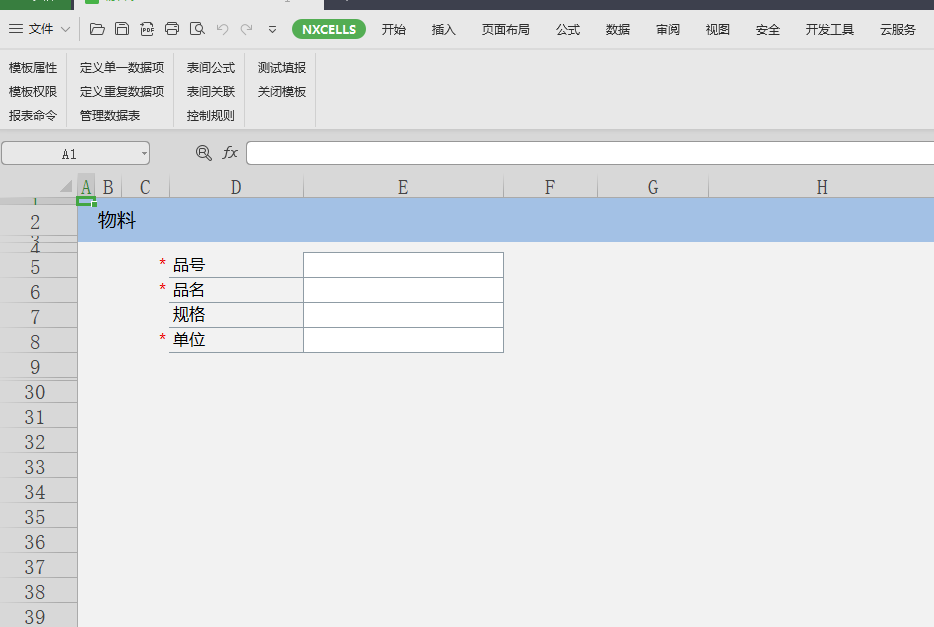Click the fx insert function icon

230,153
